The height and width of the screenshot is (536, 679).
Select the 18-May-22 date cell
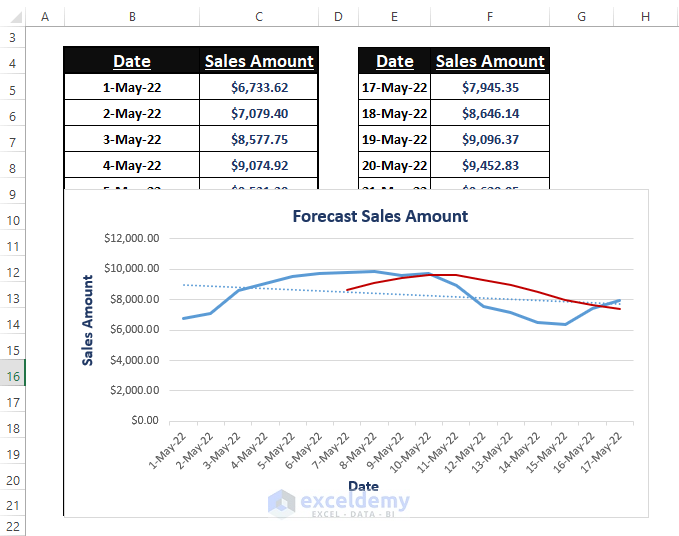(394, 114)
